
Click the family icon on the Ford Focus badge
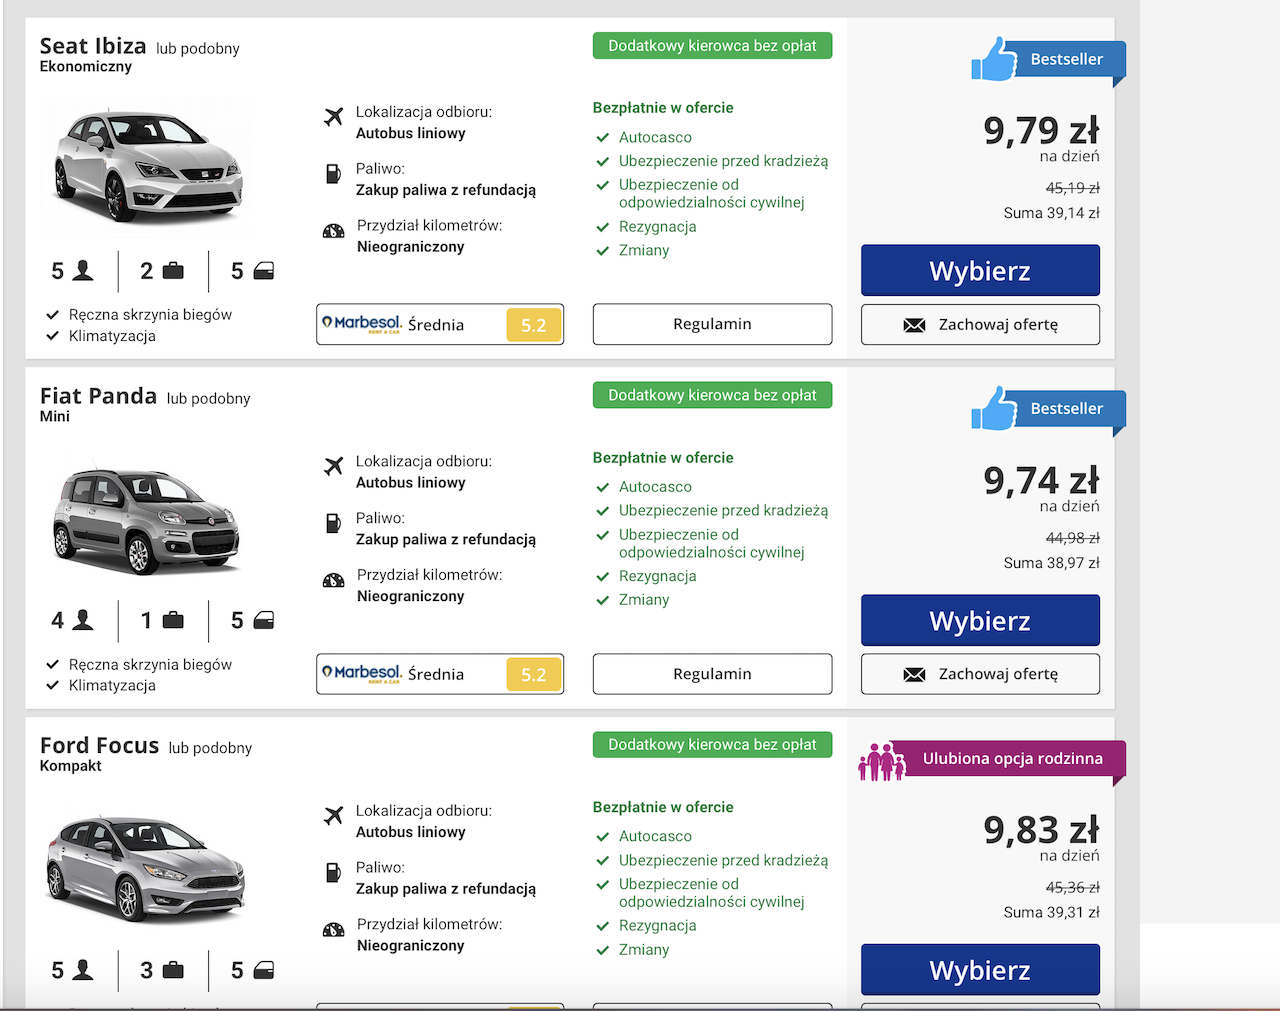(x=882, y=762)
